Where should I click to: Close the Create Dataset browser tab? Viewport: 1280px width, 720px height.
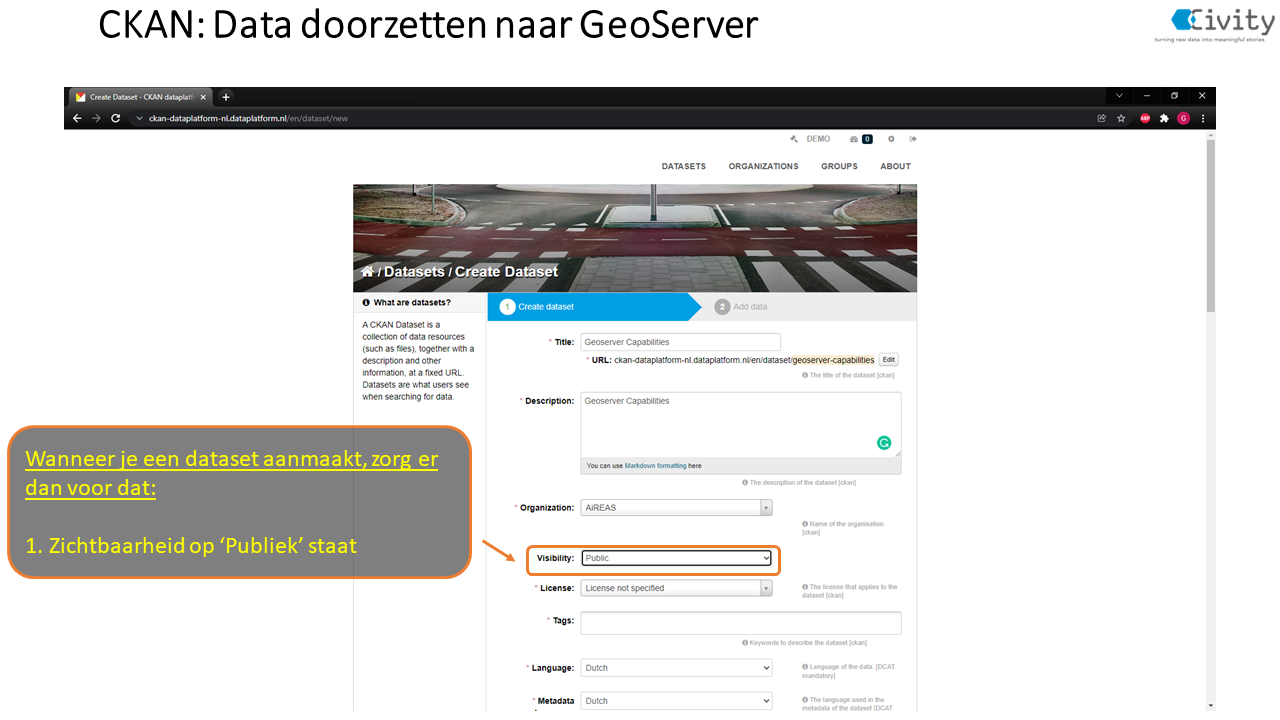(203, 97)
